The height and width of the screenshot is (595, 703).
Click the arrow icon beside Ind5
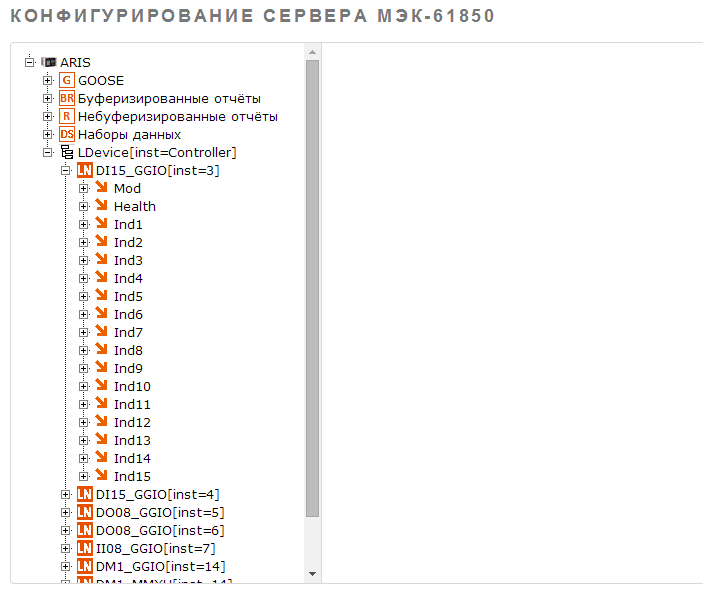pyautogui.click(x=102, y=295)
